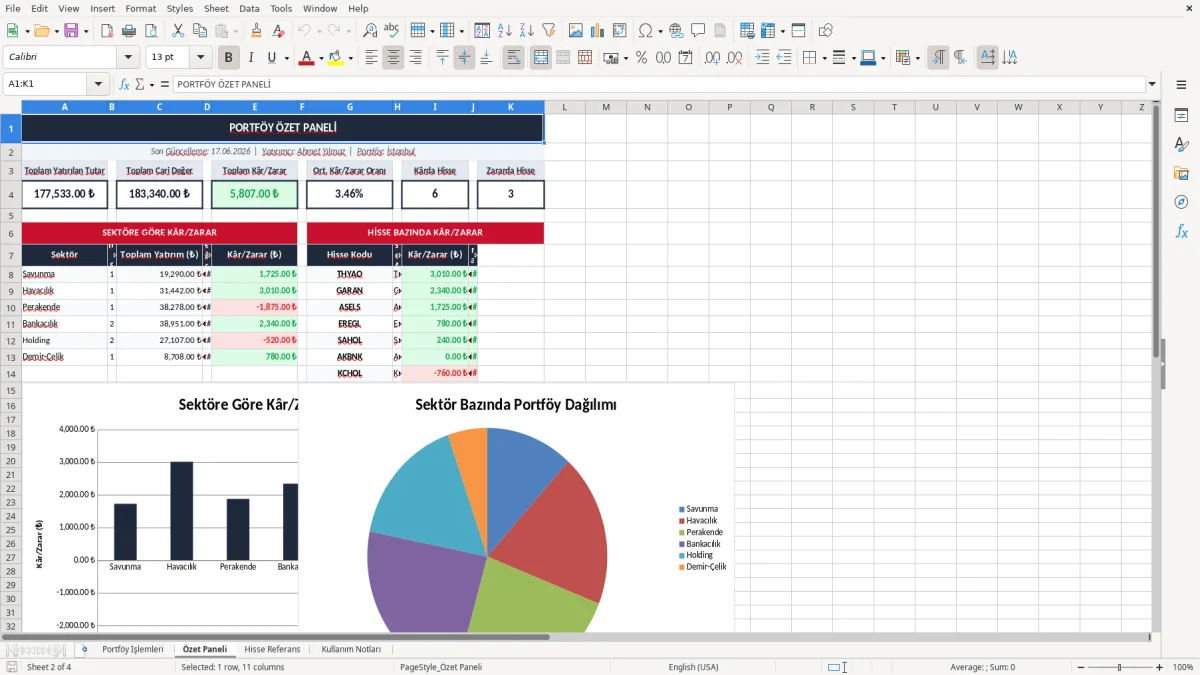This screenshot has height=675, width=1200.
Task: Apply the yellow background color swatch
Action: point(335,58)
